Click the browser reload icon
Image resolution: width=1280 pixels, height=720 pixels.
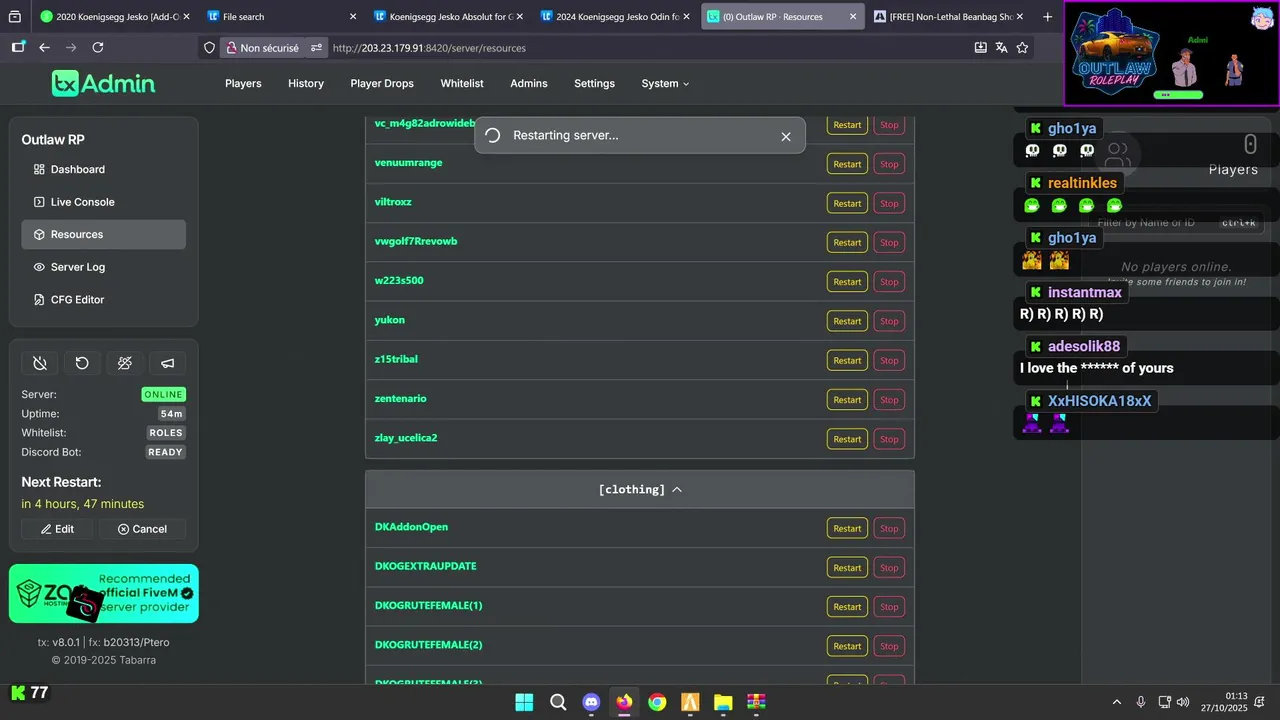point(98,47)
